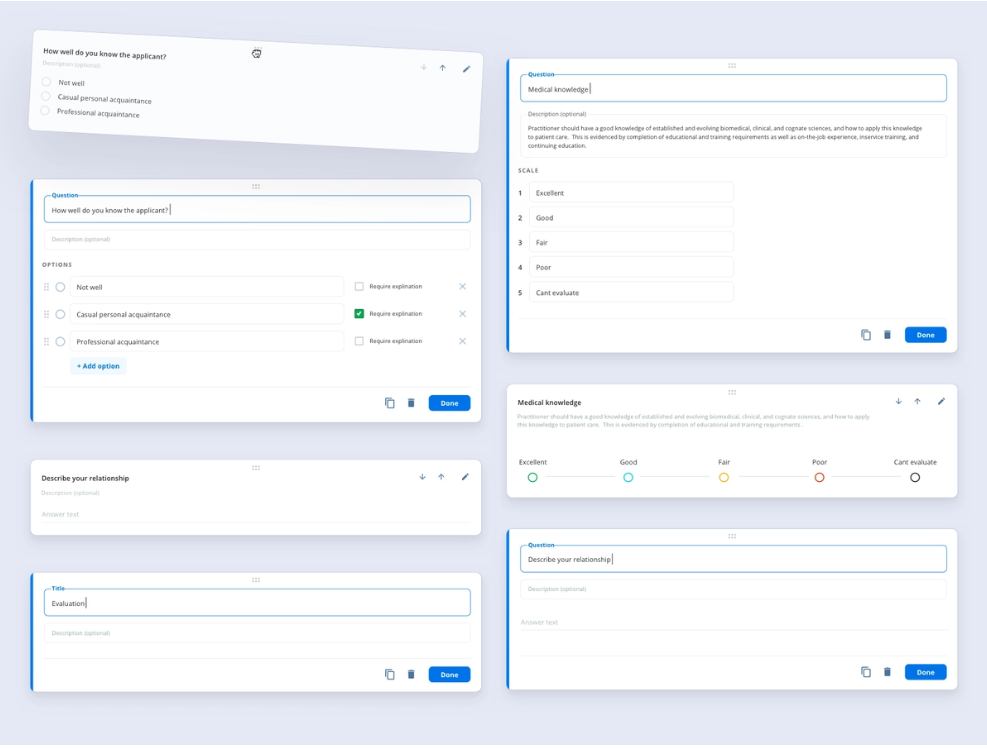
Task: Click description field in relationship editor
Action: 733,589
